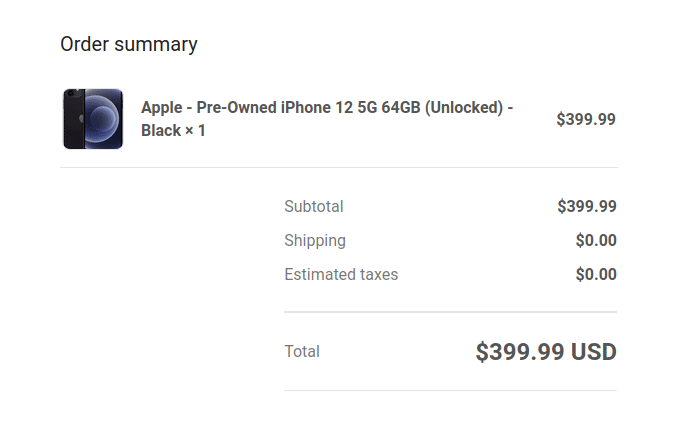Click the "Subtotal" label
This screenshot has height=431, width=680.
(x=314, y=207)
